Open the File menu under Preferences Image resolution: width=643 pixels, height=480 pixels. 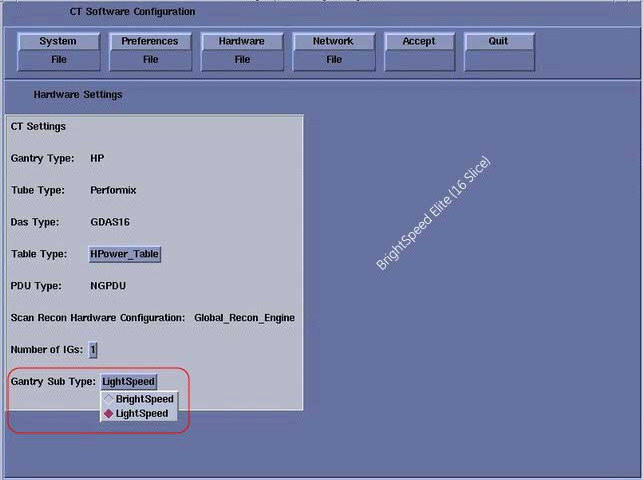coord(150,59)
